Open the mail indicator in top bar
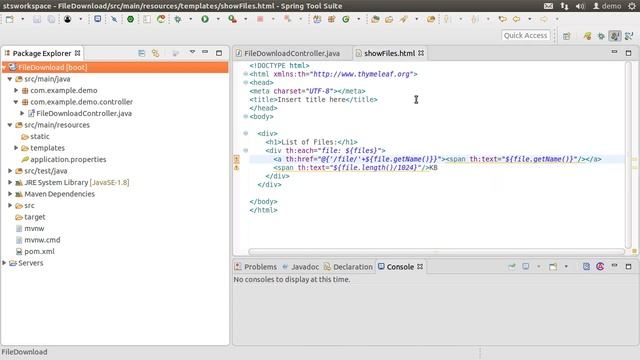The image size is (640, 360). [549, 6]
